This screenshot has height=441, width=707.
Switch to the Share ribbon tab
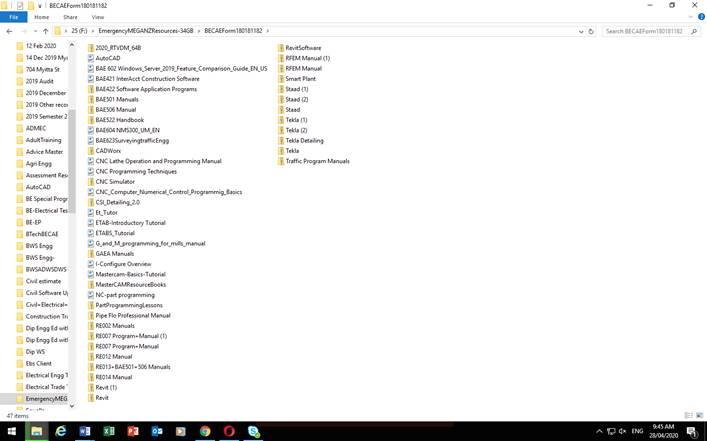click(x=70, y=17)
